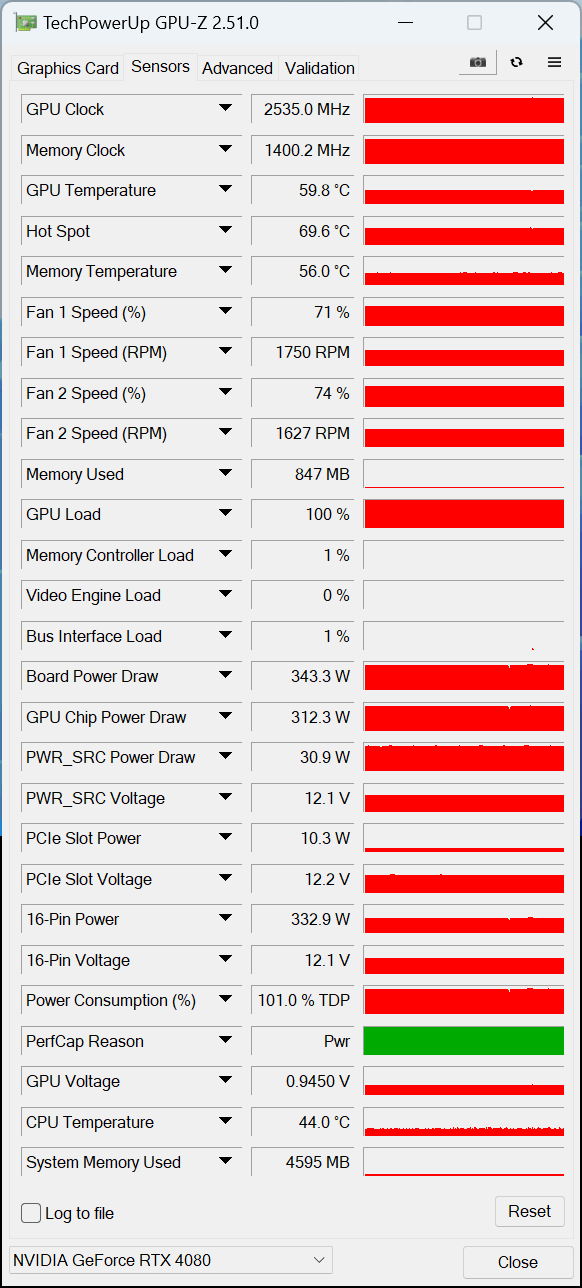Go to the Validation tab
The width and height of the screenshot is (582, 1288).
(x=320, y=68)
